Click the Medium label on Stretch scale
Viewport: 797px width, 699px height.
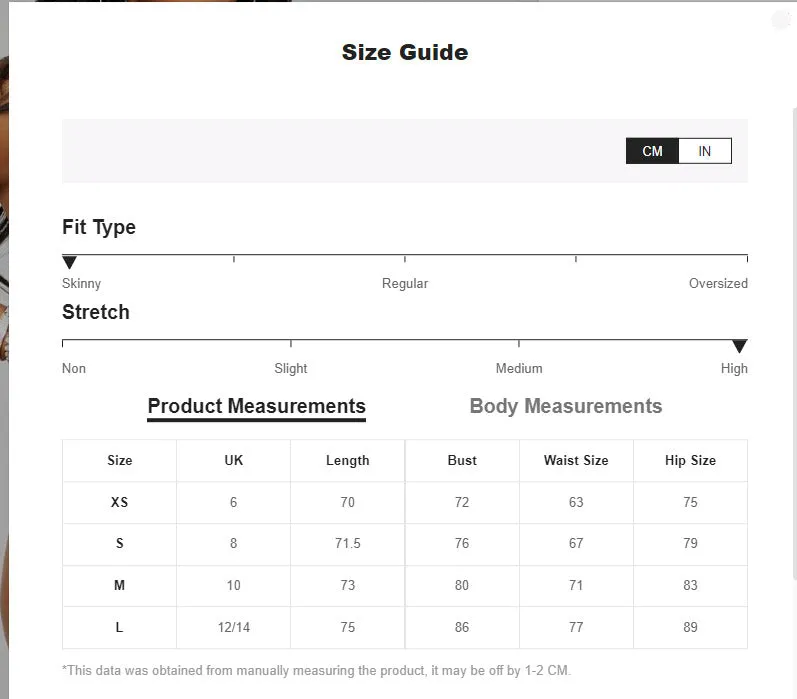(x=519, y=368)
